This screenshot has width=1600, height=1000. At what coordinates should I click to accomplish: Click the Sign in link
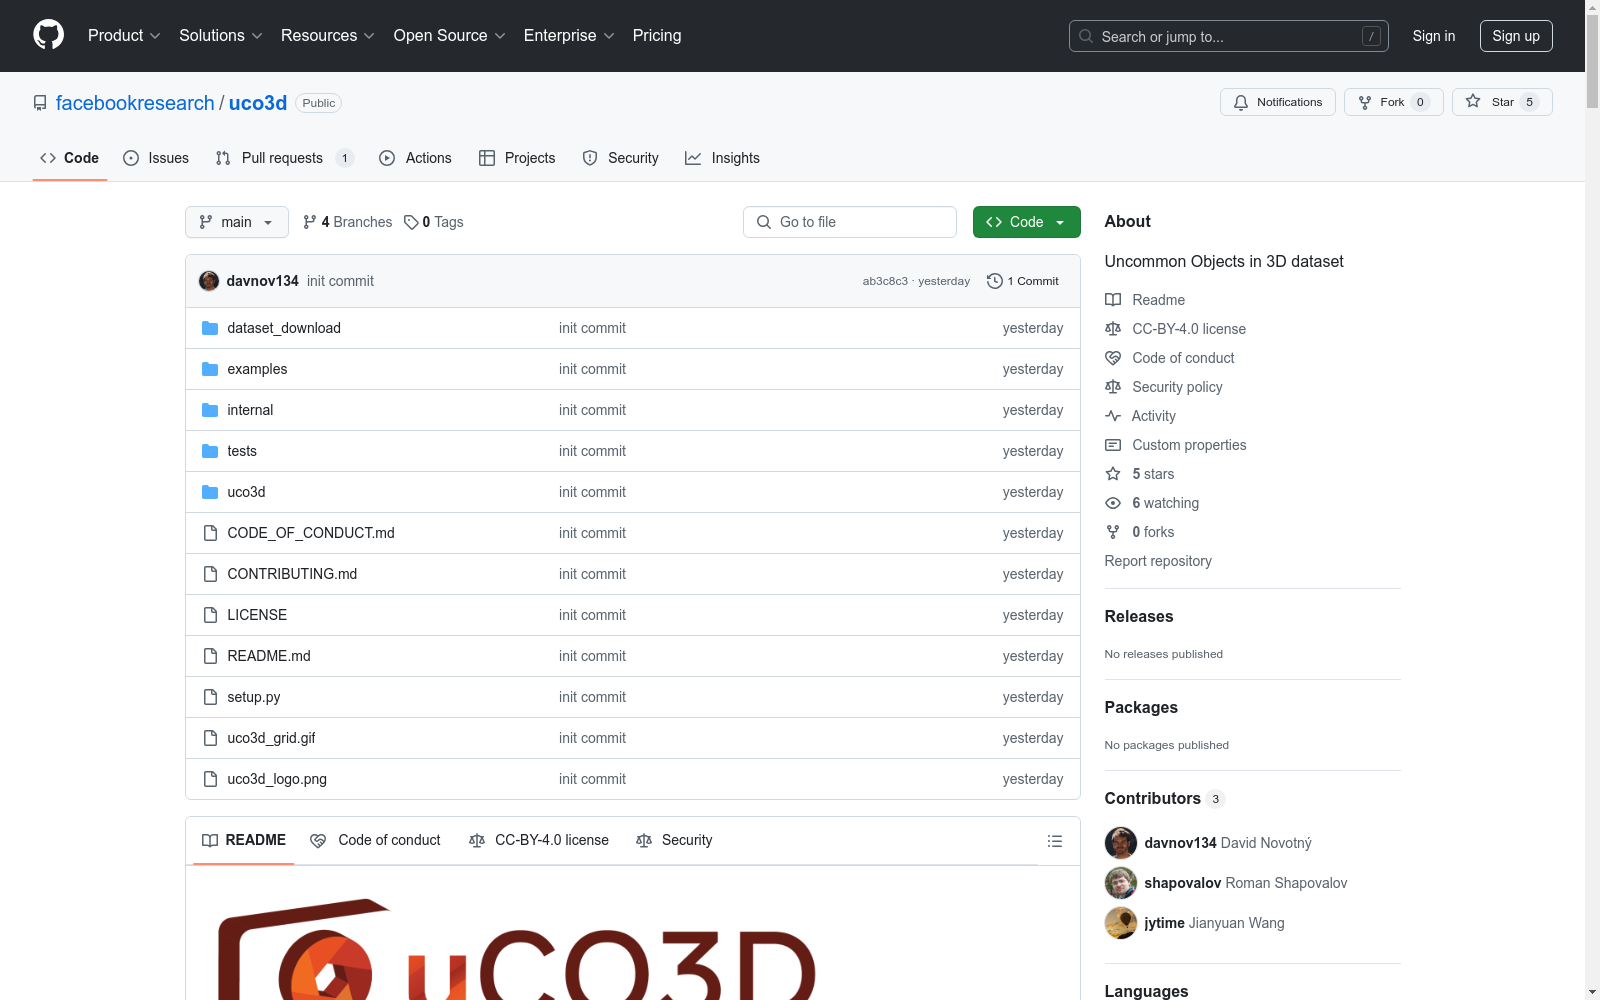coord(1434,36)
